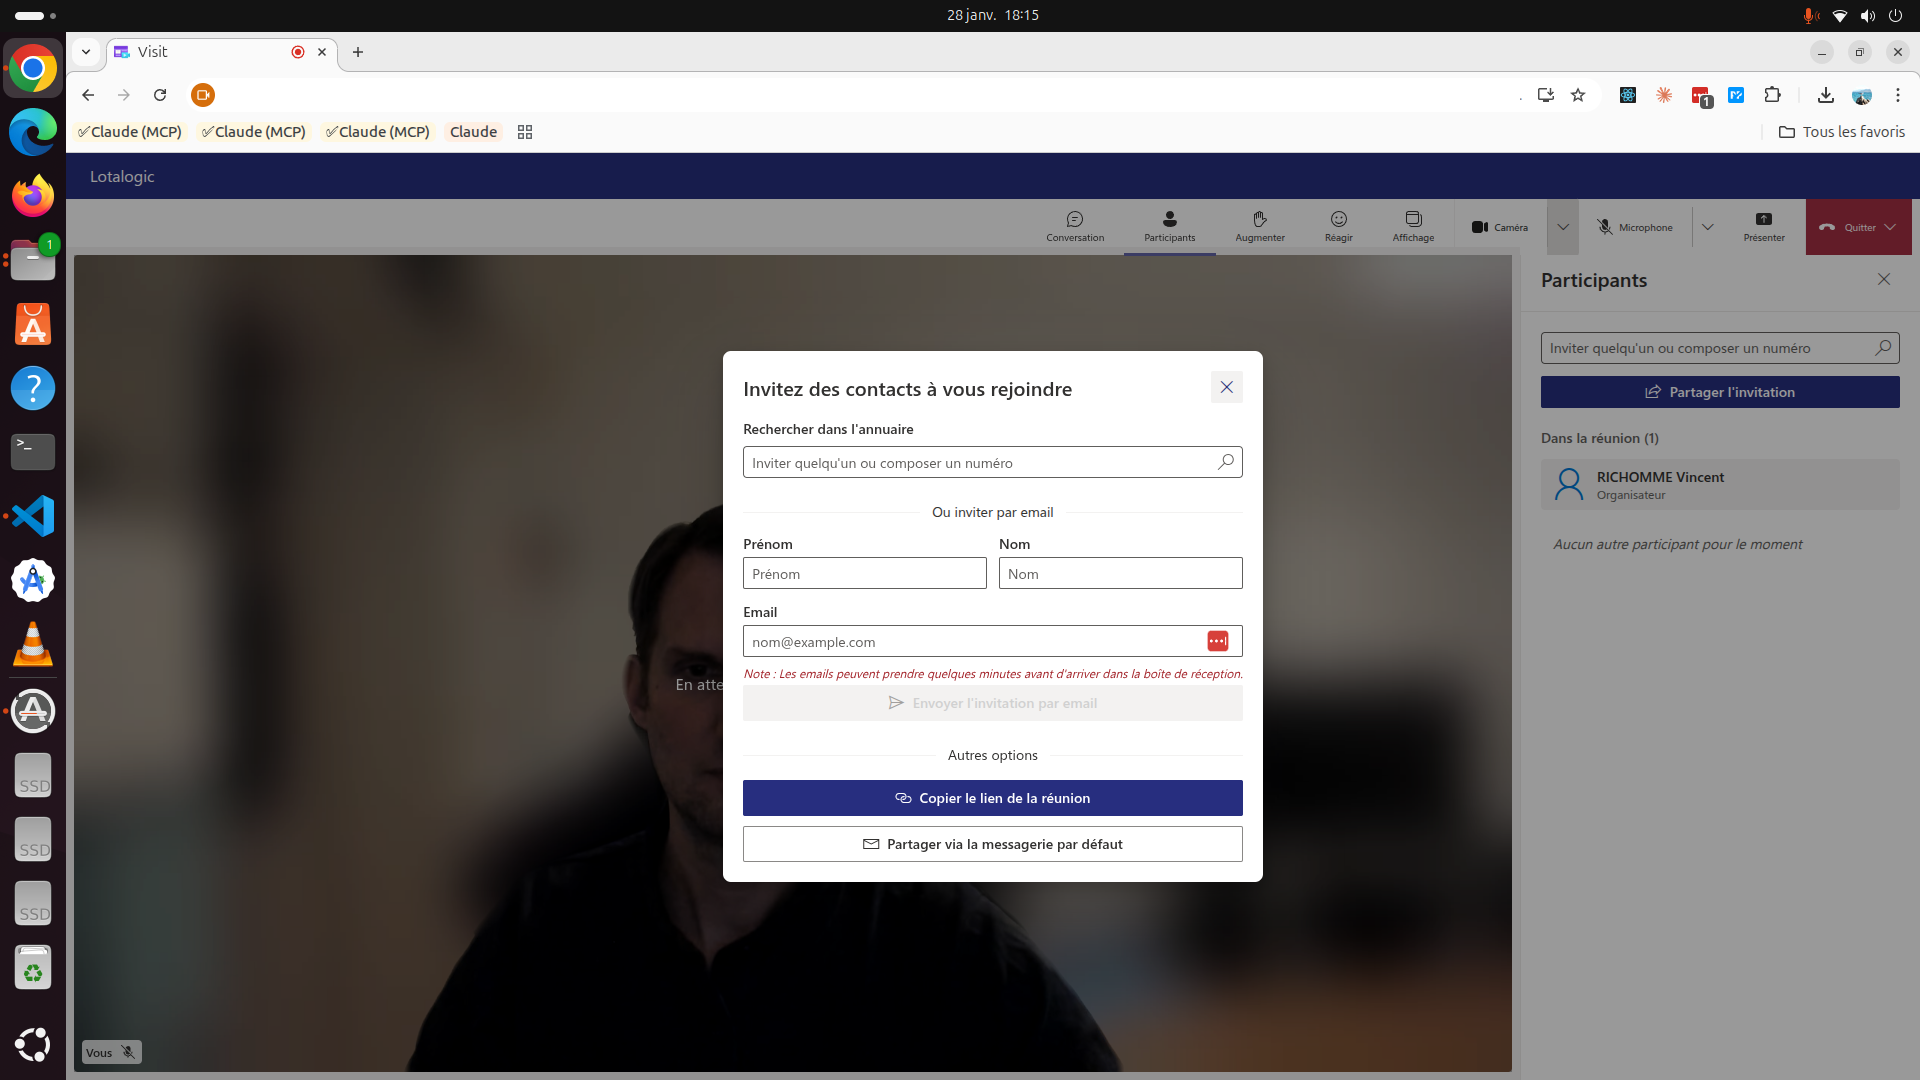The height and width of the screenshot is (1080, 1920).
Task: Raise hand with Augmenter button
Action: tap(1259, 227)
